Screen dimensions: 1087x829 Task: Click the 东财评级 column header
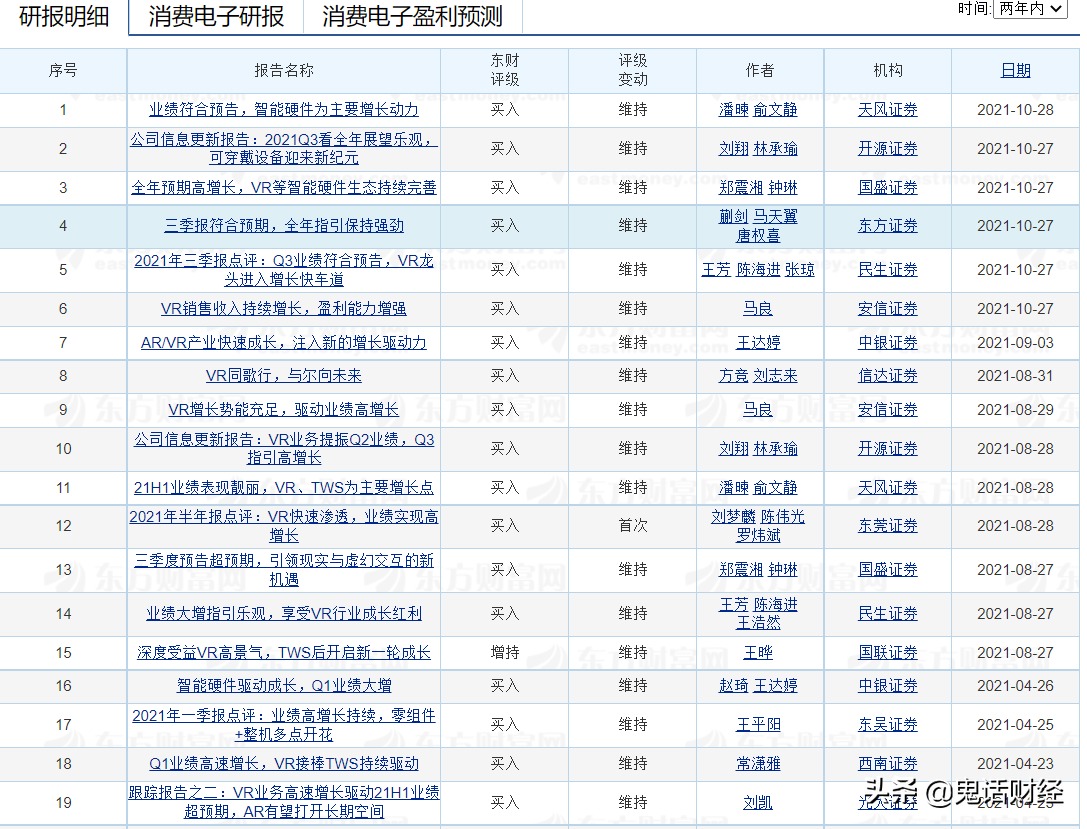(x=505, y=70)
